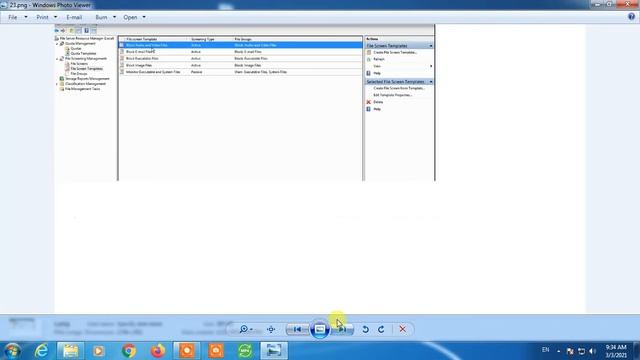Image resolution: width=640 pixels, height=360 pixels.
Task: Click Create File Screen Template action
Action: click(395, 52)
